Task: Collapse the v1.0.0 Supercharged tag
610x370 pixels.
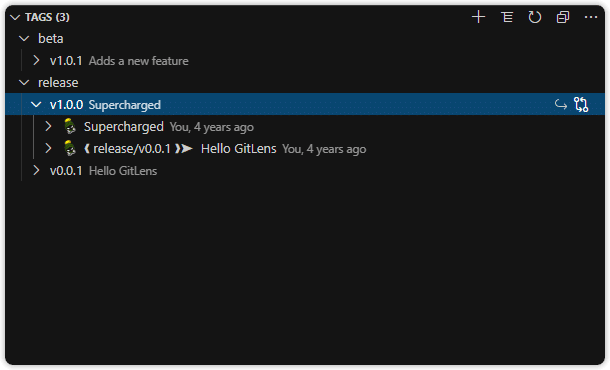Action: coord(36,105)
